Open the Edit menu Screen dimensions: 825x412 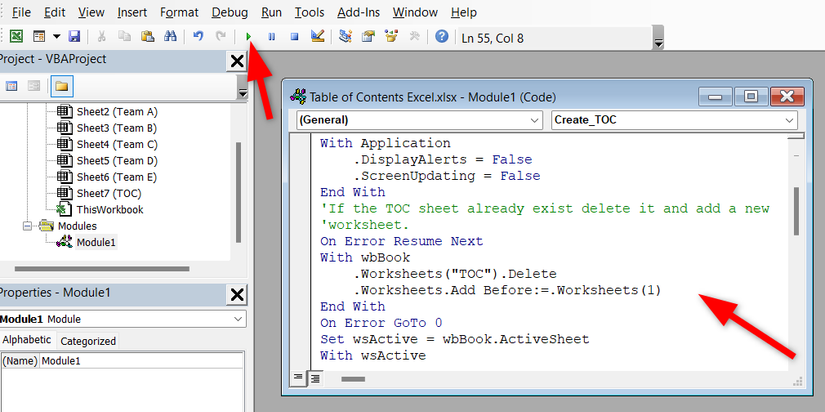pos(54,12)
